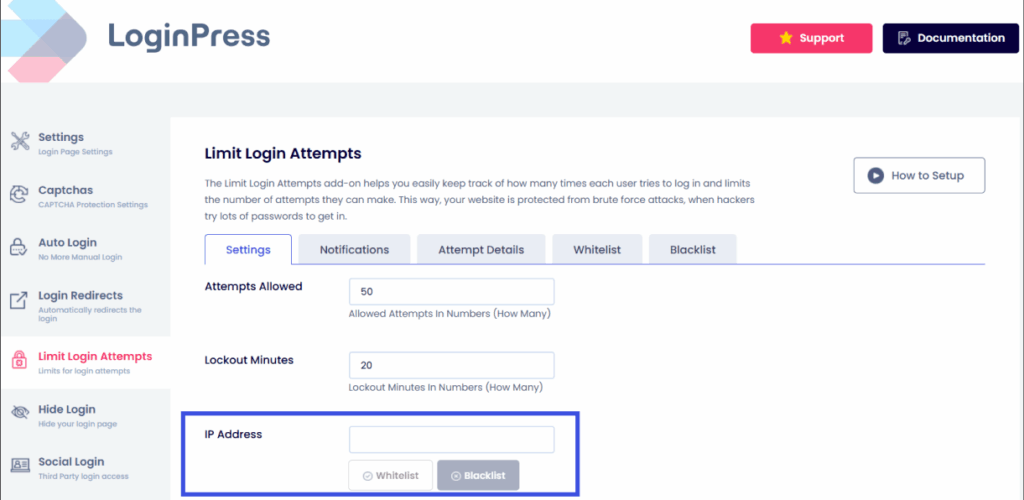The image size is (1024, 500).
Task: Click the Settings wrench icon in sidebar
Action: click(x=20, y=142)
